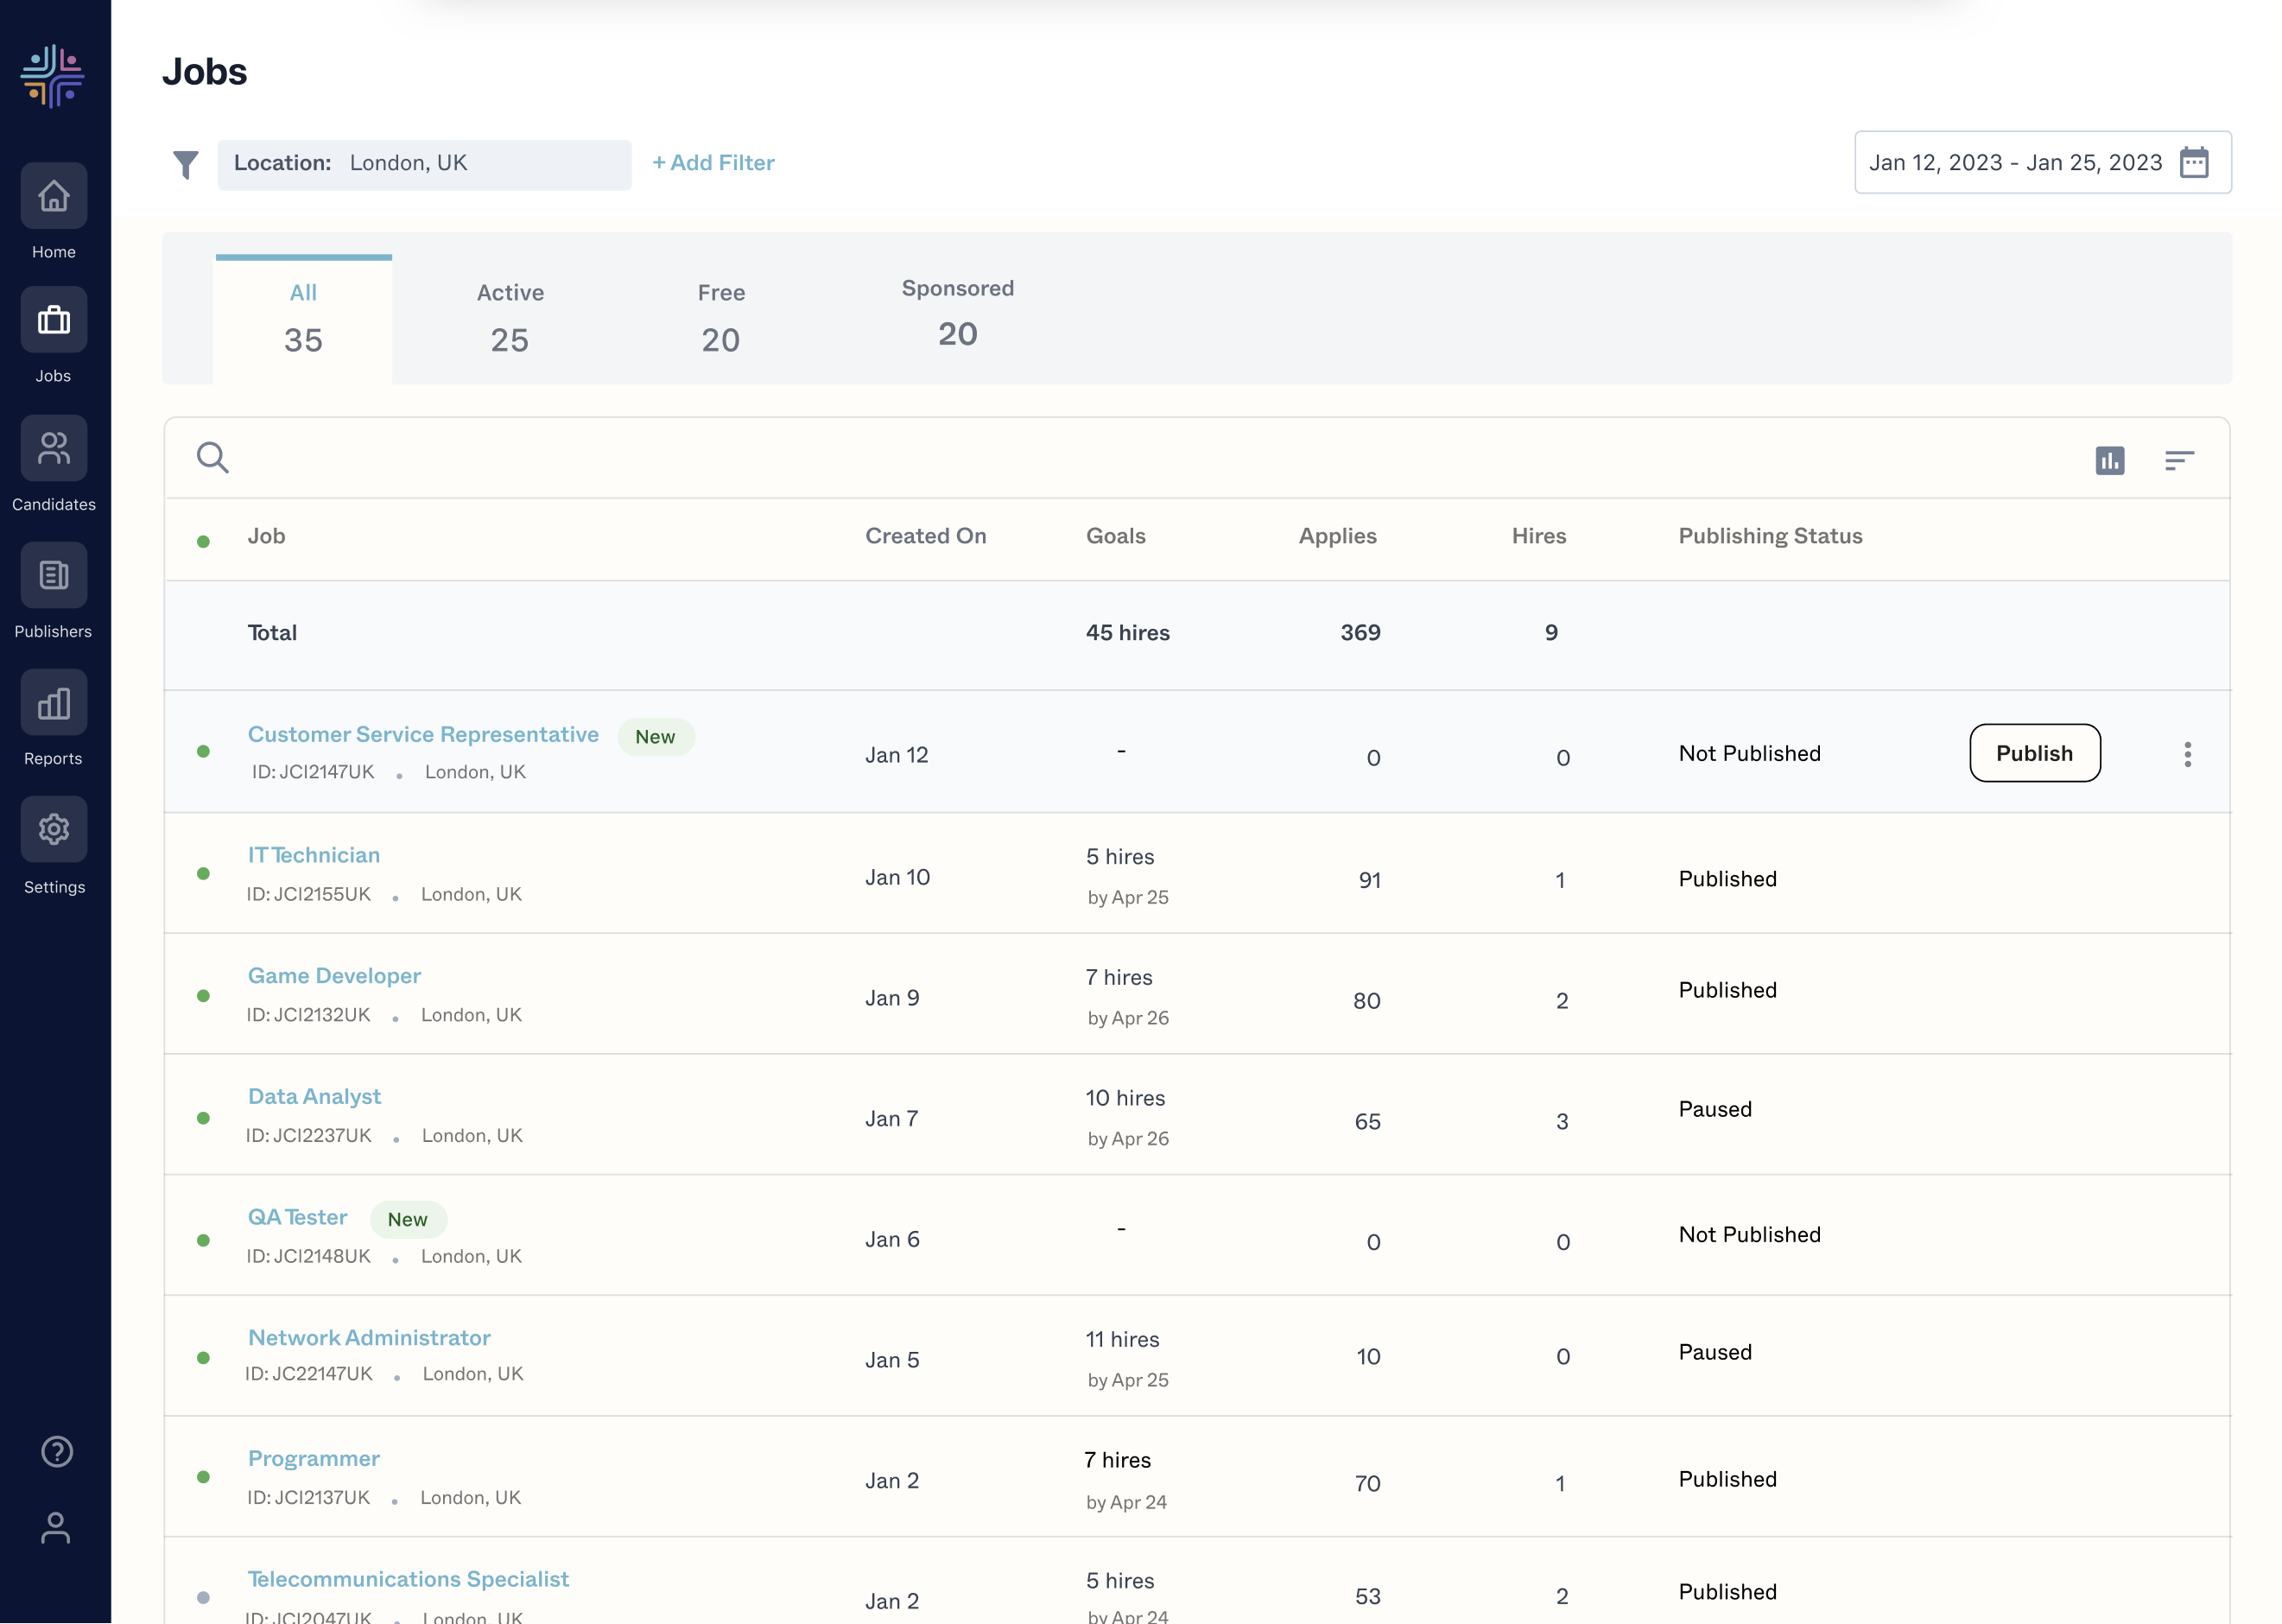
Task: Open the Location filter London, UK
Action: click(x=424, y=164)
